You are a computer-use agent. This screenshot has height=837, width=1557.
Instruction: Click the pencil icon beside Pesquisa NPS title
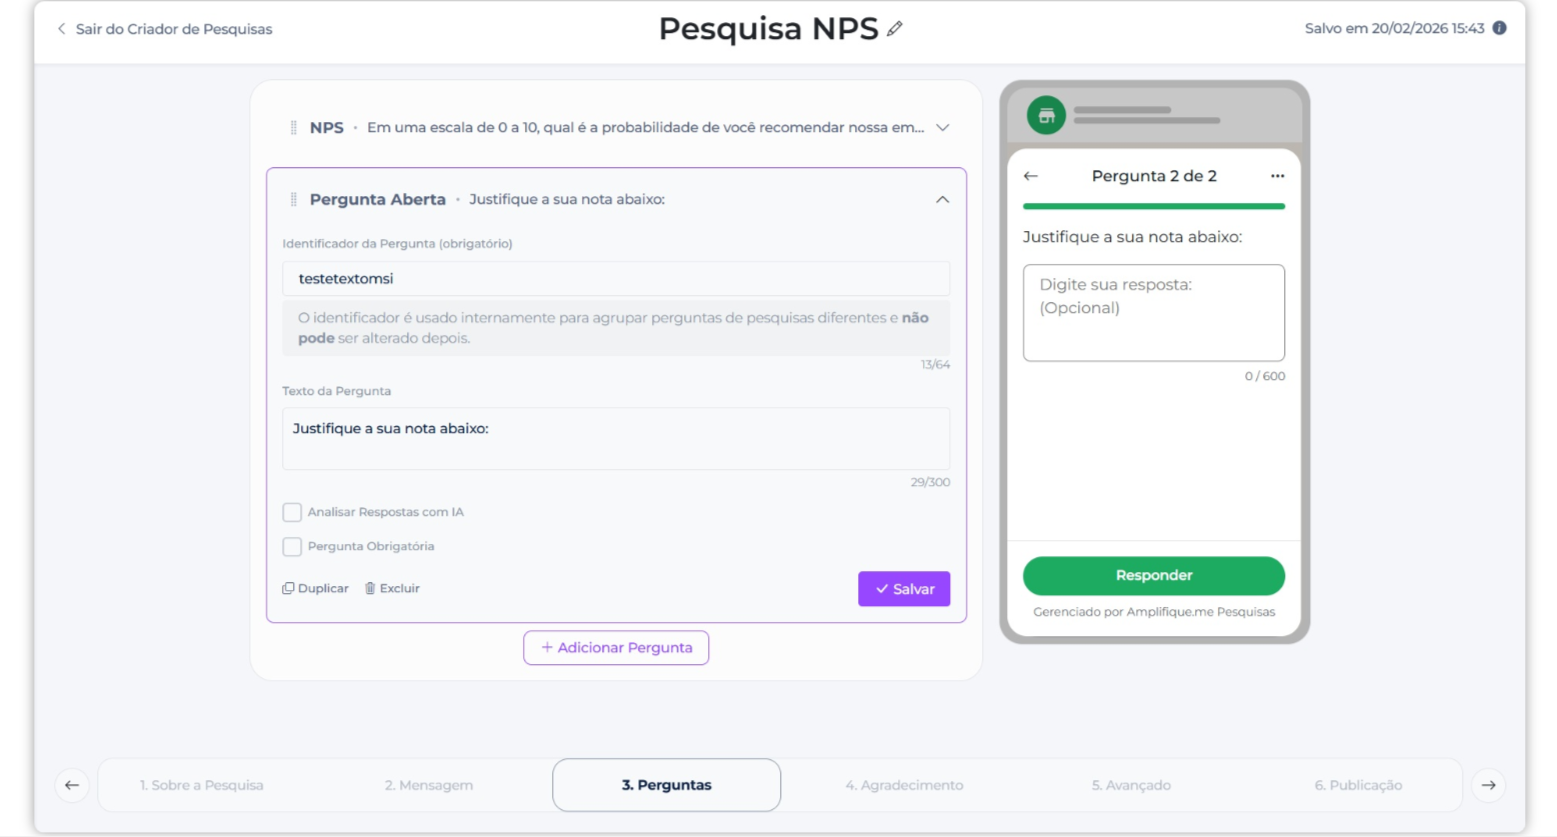895,29
